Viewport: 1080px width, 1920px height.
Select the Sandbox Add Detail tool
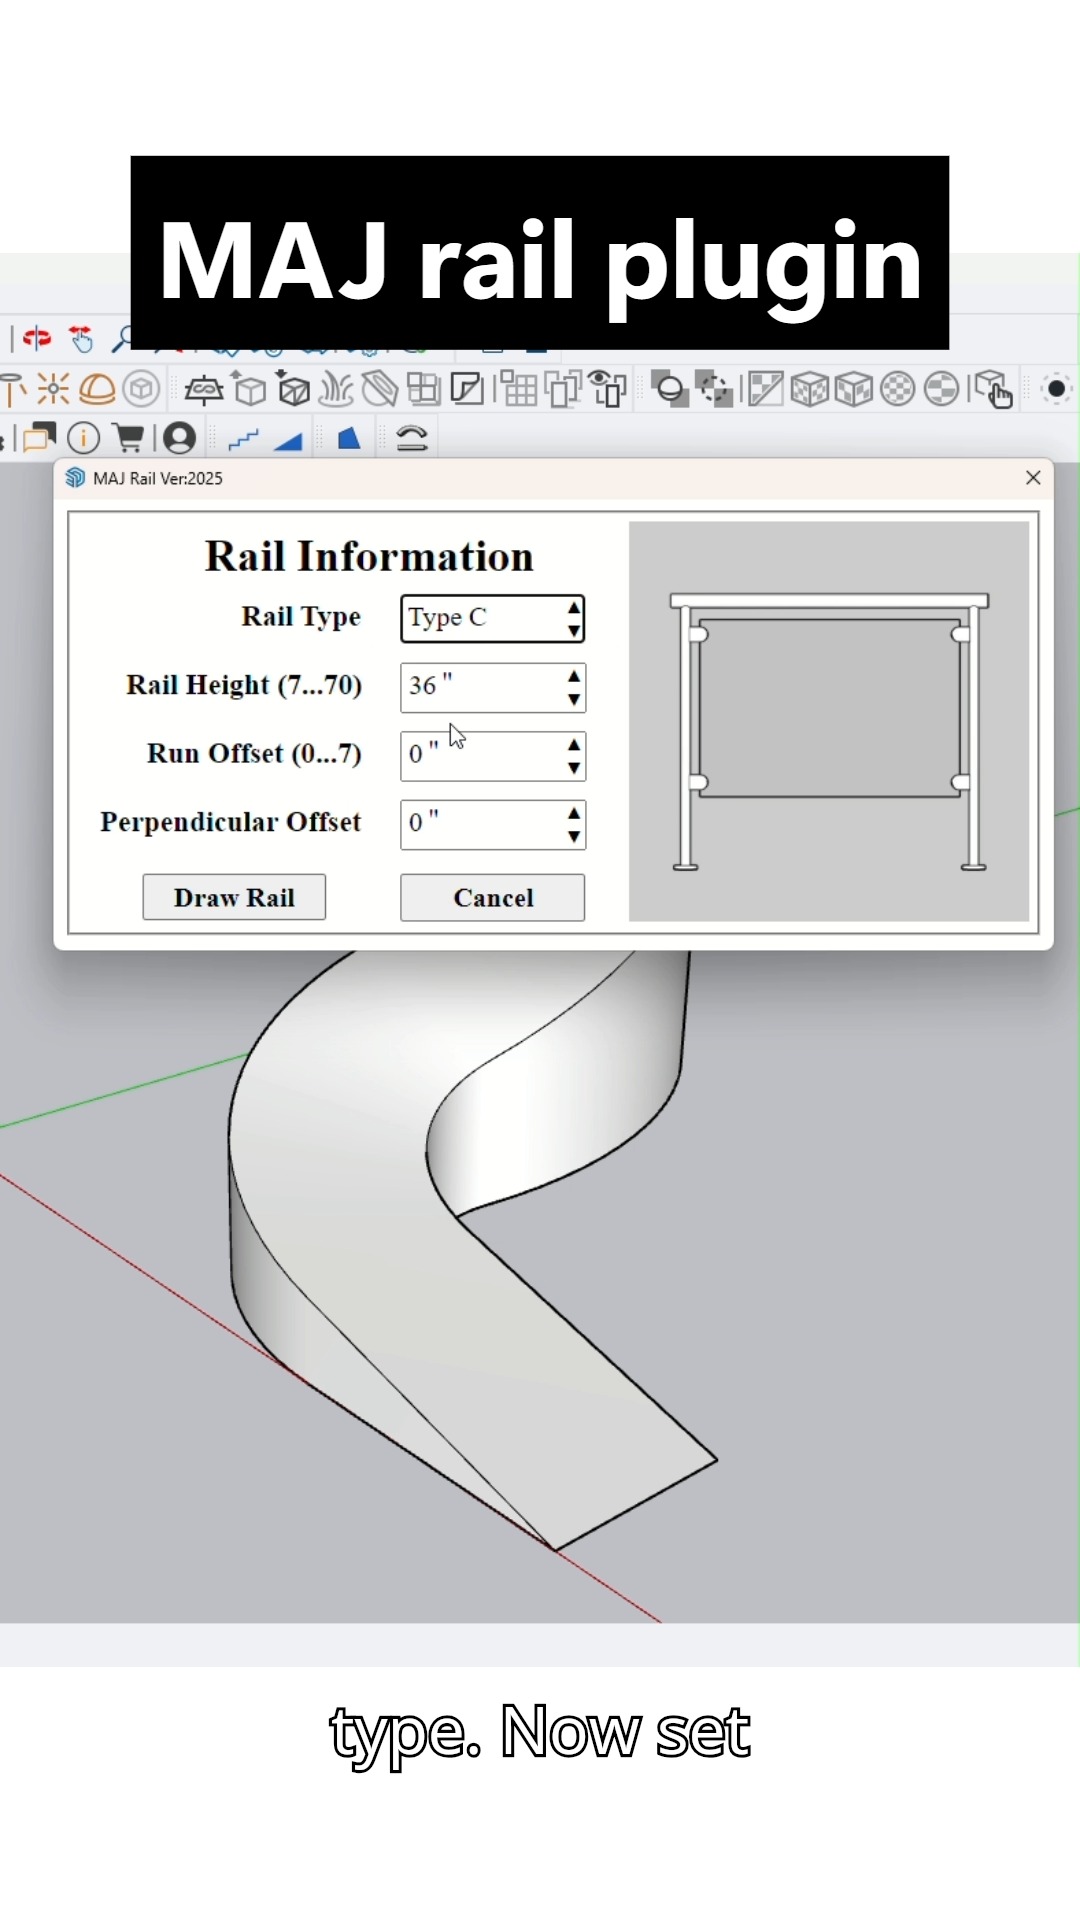pyautogui.click(x=380, y=389)
